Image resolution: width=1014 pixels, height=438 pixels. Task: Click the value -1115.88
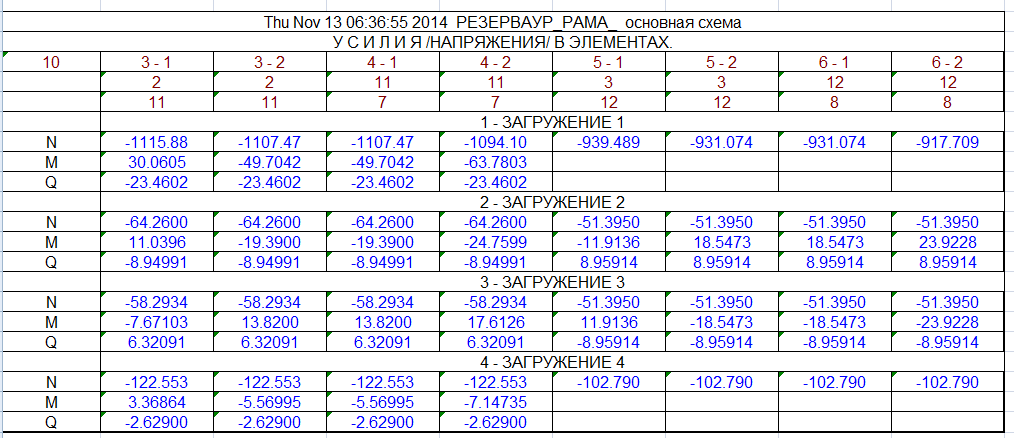[156, 142]
